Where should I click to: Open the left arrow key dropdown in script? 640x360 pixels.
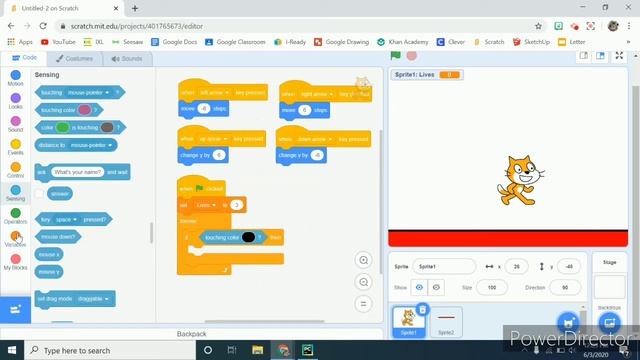(213, 93)
